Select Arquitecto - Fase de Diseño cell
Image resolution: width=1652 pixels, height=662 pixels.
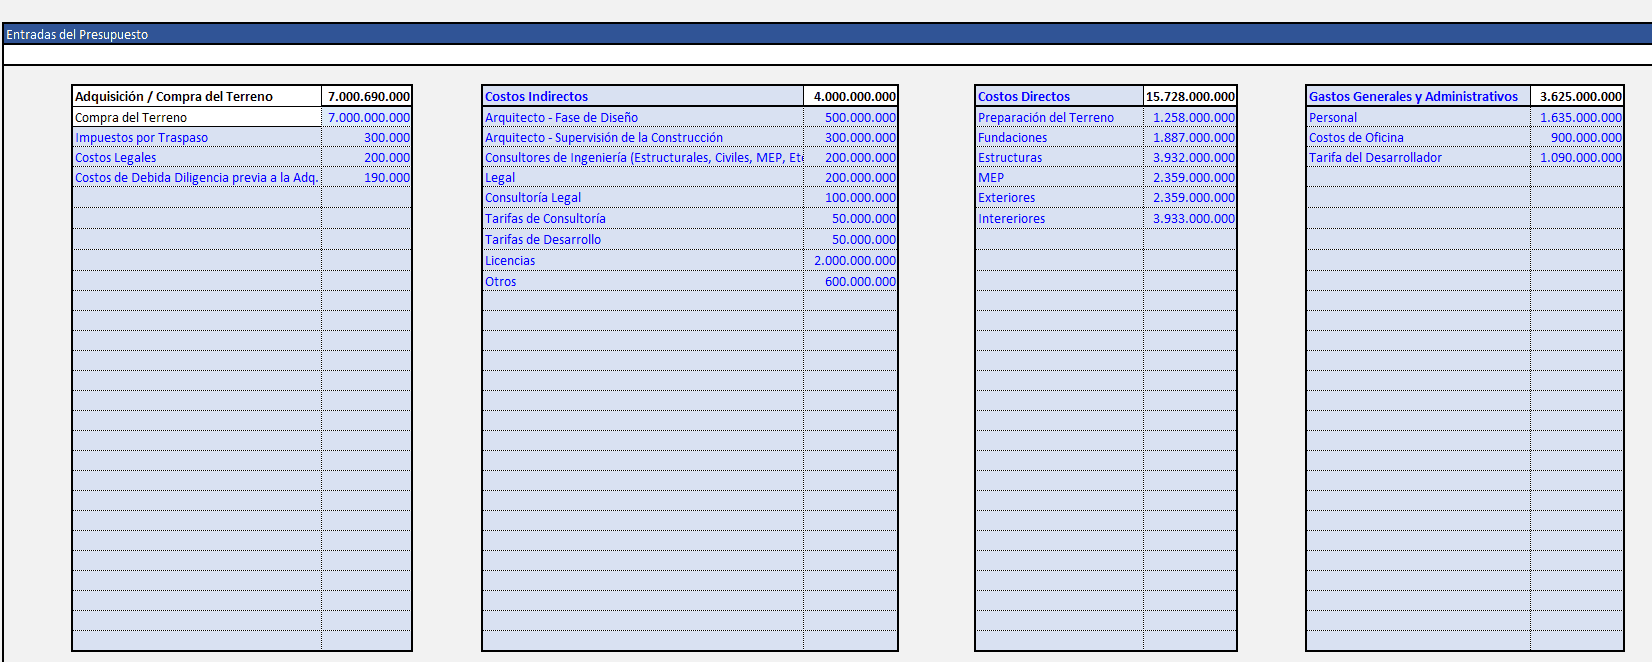point(642,117)
